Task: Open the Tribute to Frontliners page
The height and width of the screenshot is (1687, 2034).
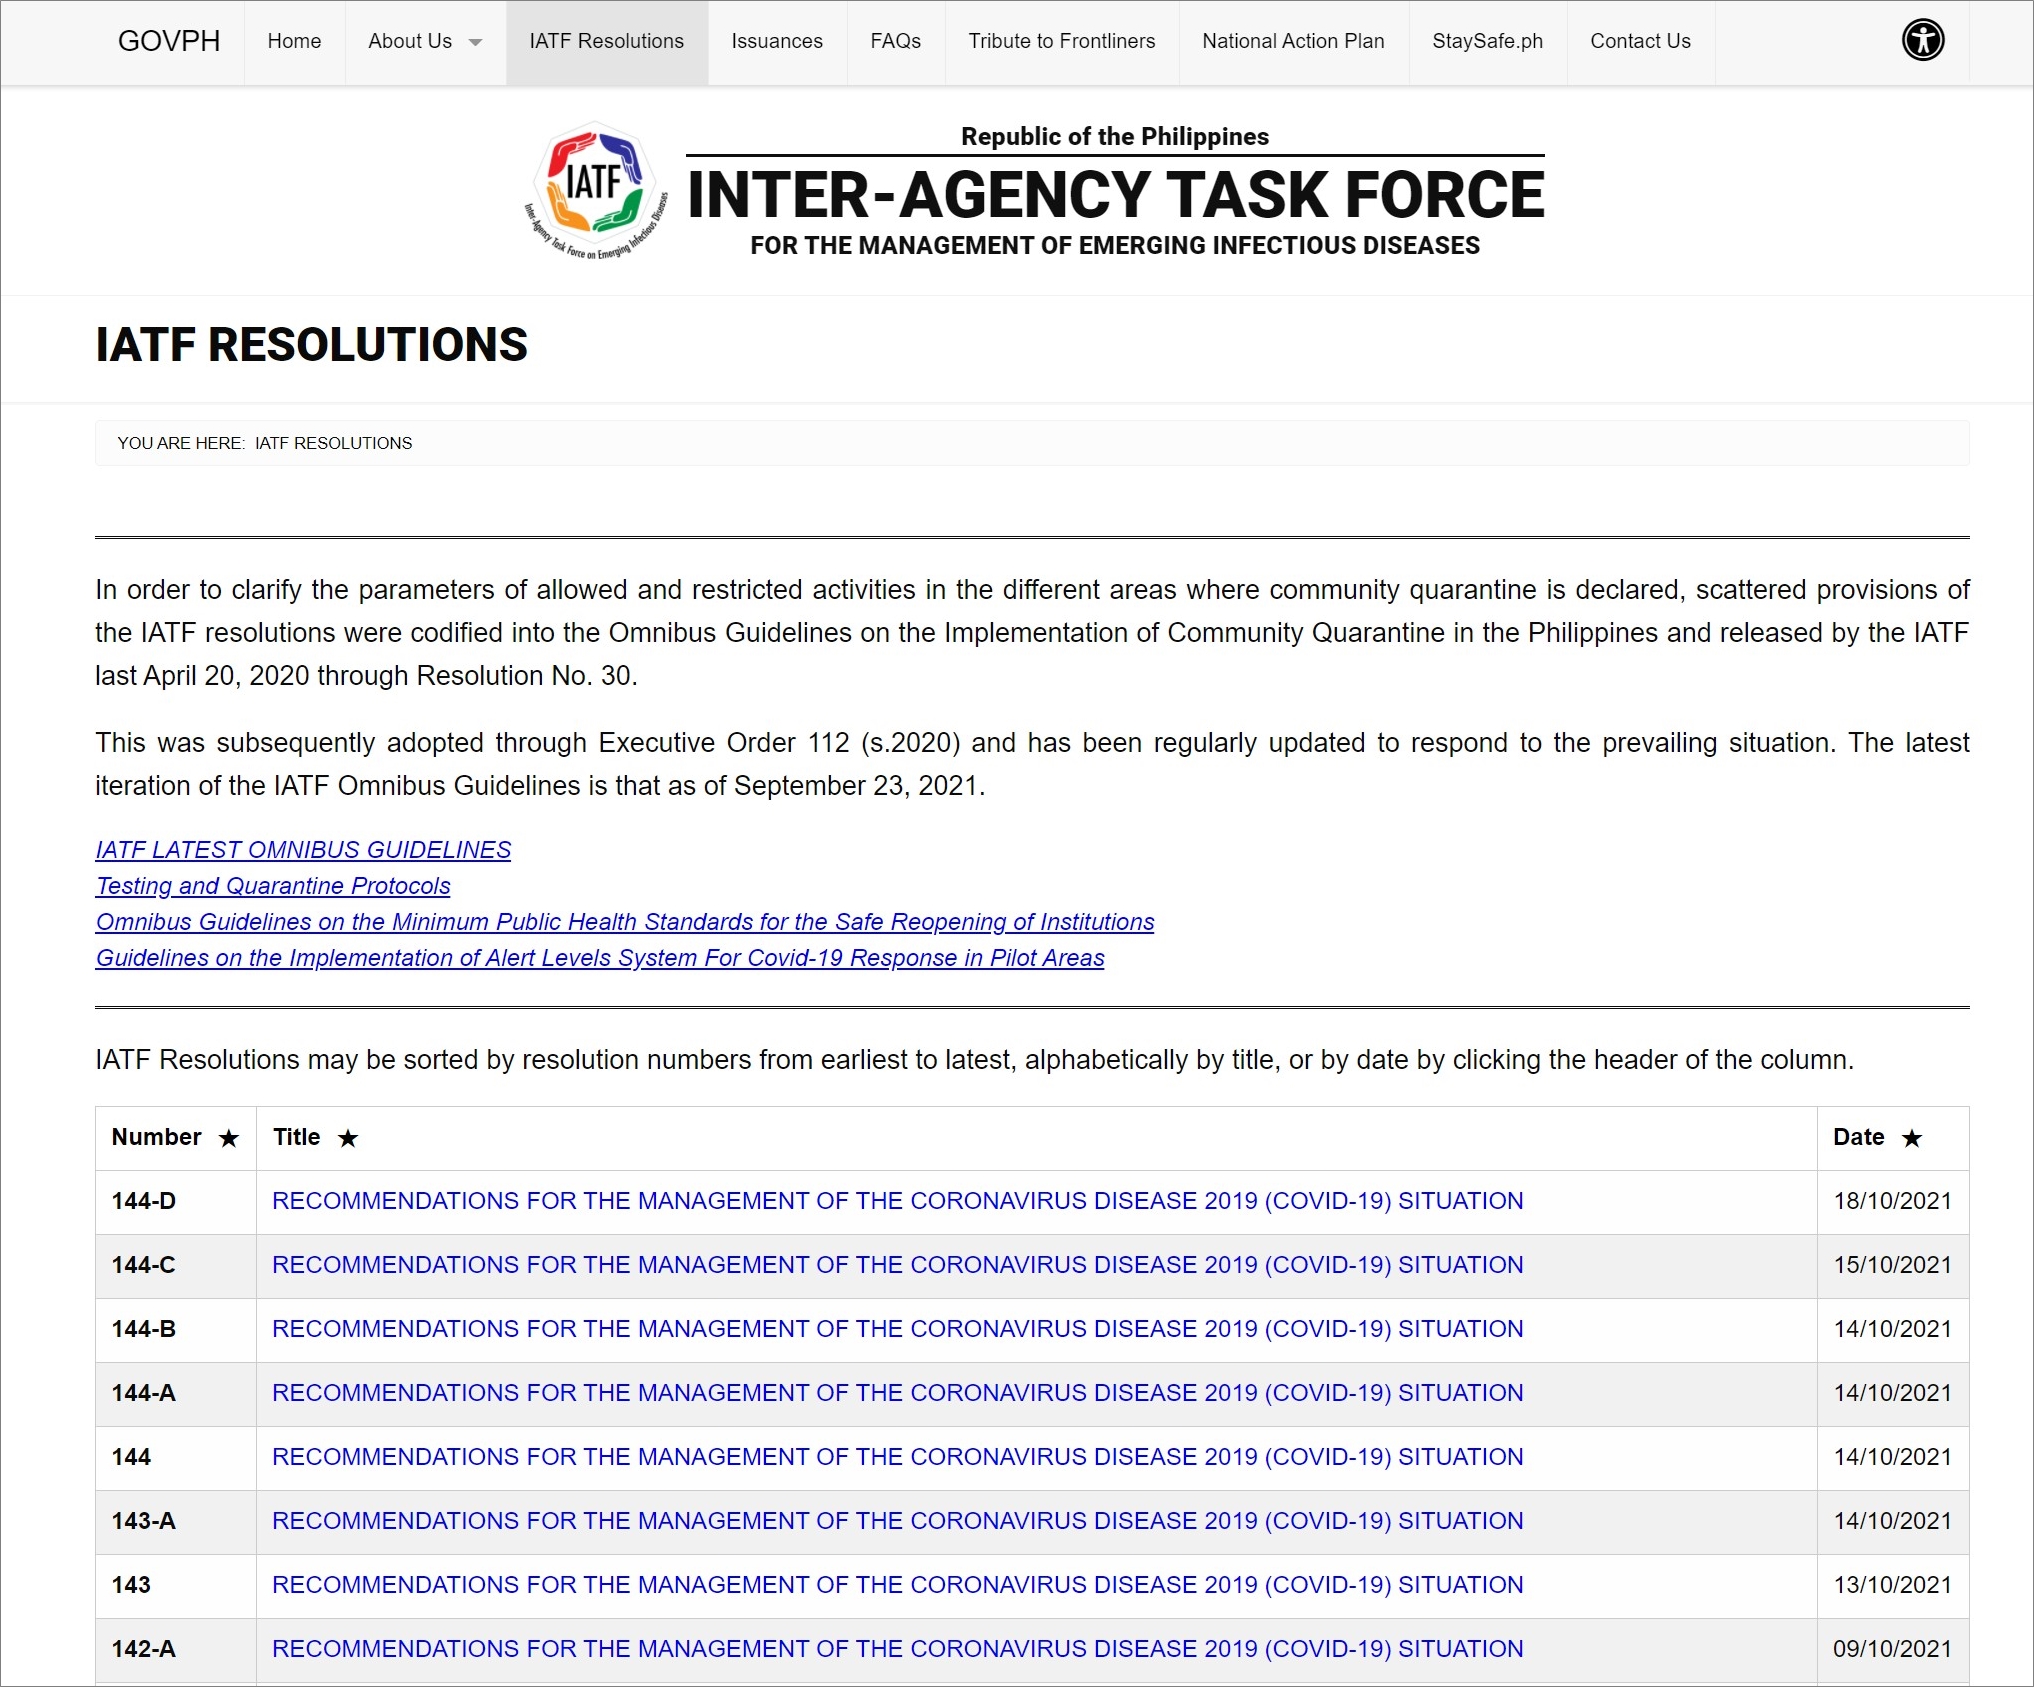Action: [1061, 41]
